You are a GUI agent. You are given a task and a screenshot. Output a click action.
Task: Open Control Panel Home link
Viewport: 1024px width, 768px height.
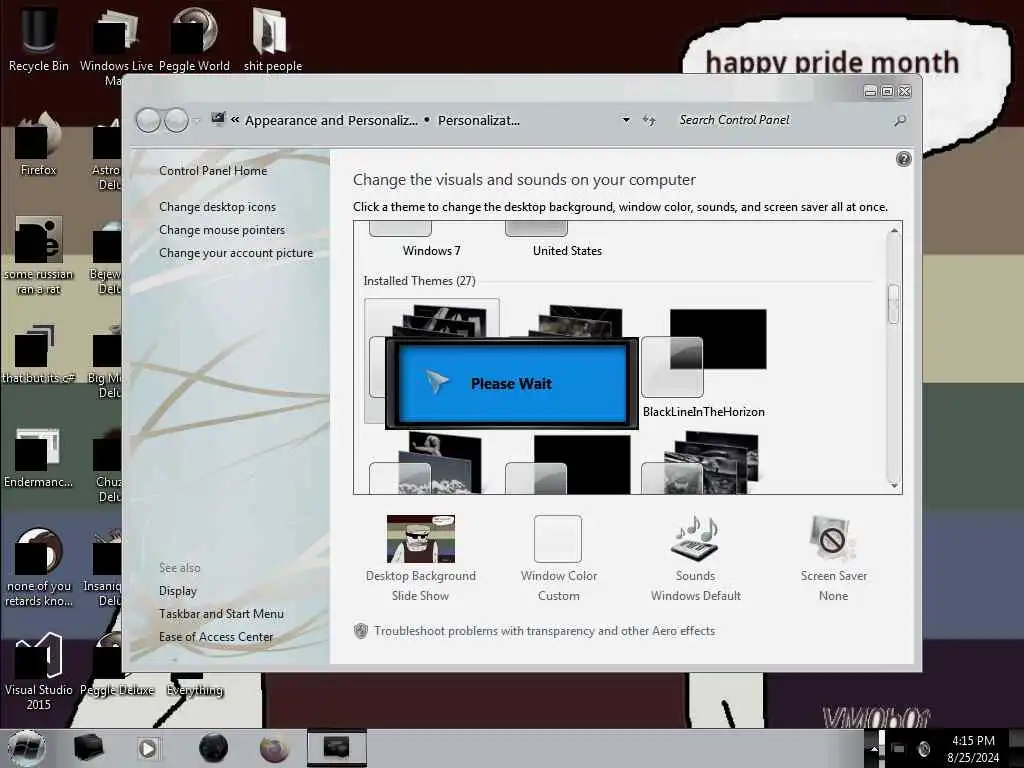[213, 170]
